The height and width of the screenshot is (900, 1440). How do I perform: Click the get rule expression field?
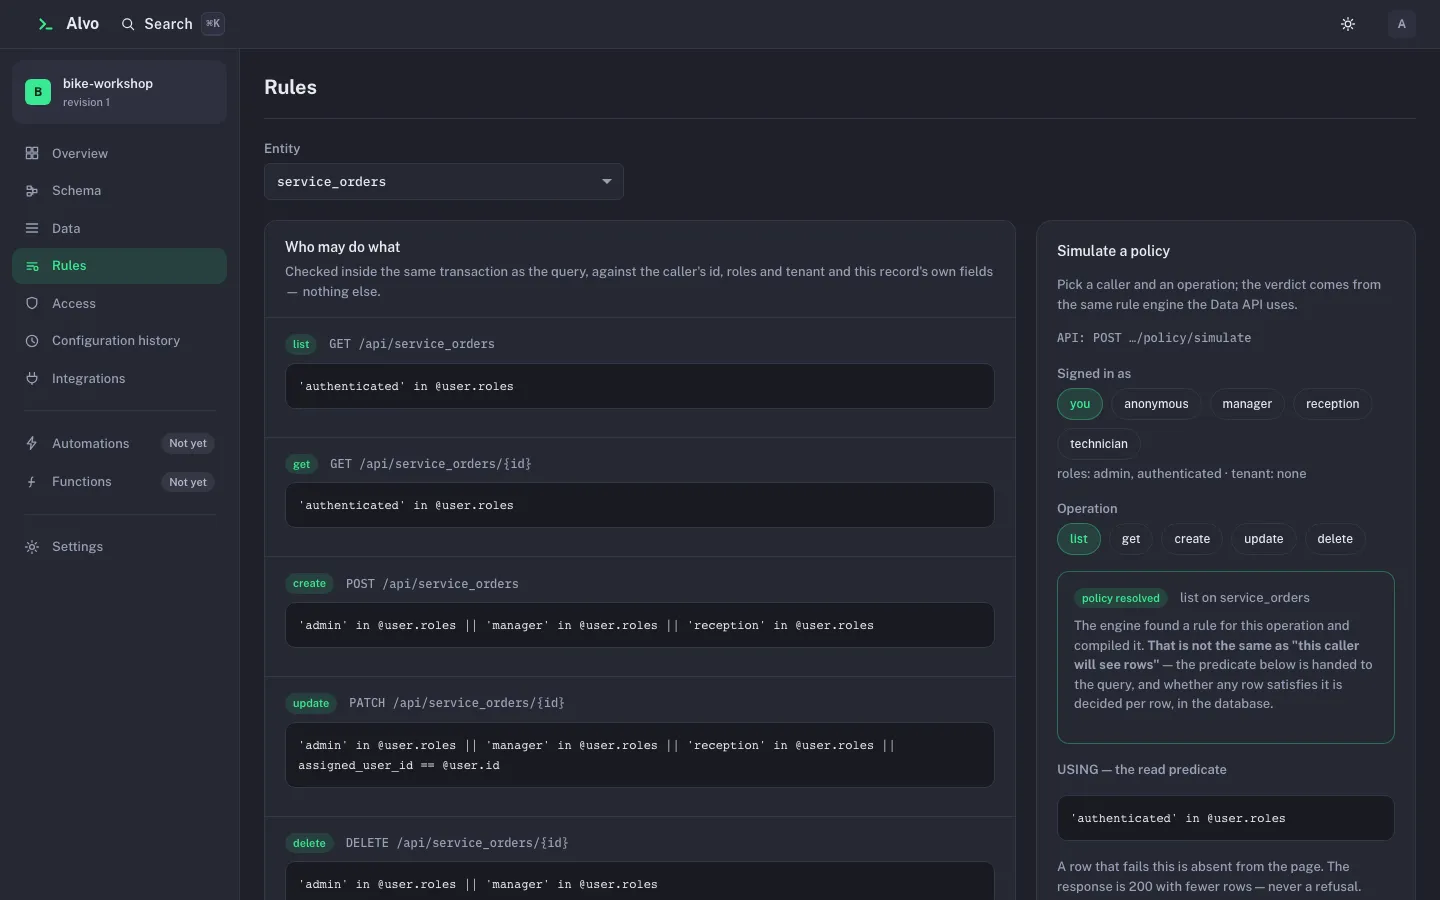[x=640, y=506]
